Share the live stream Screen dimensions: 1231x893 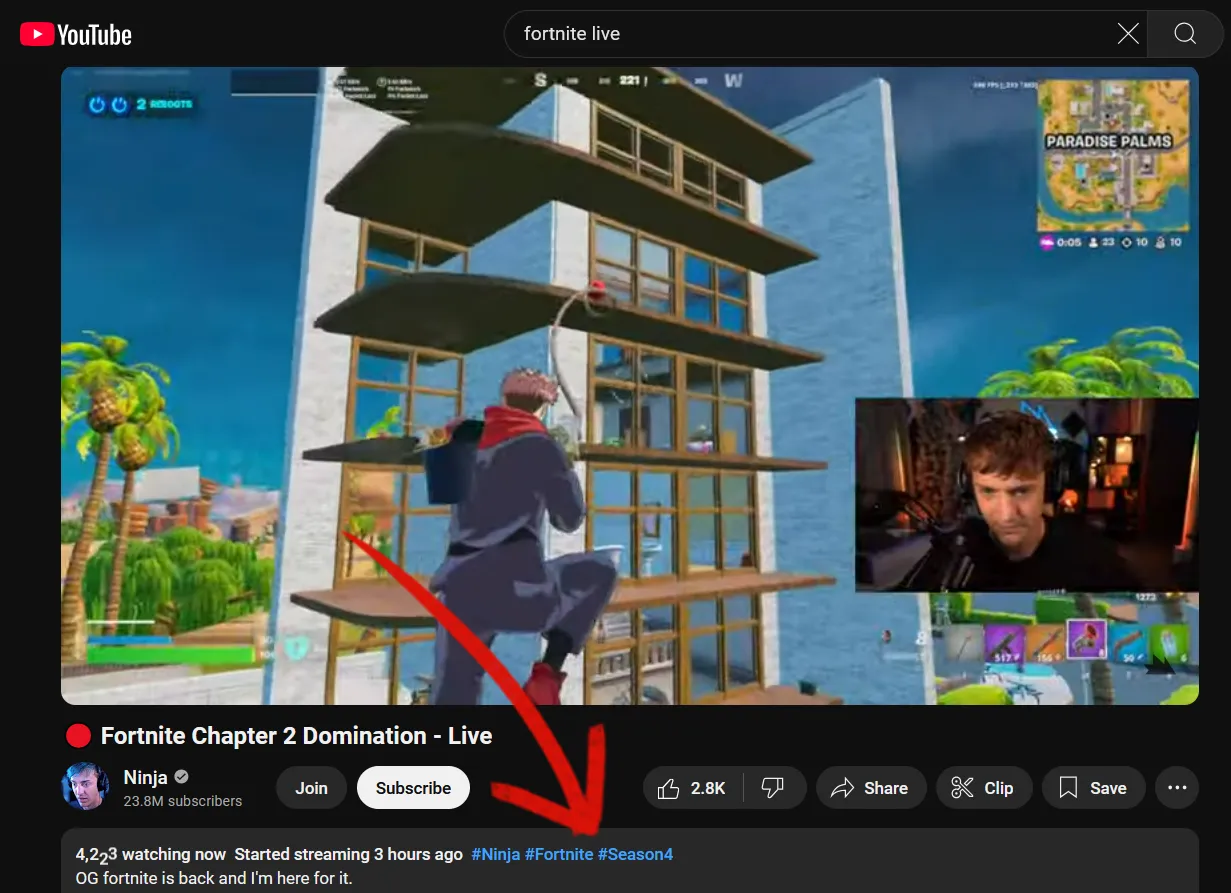coord(870,788)
